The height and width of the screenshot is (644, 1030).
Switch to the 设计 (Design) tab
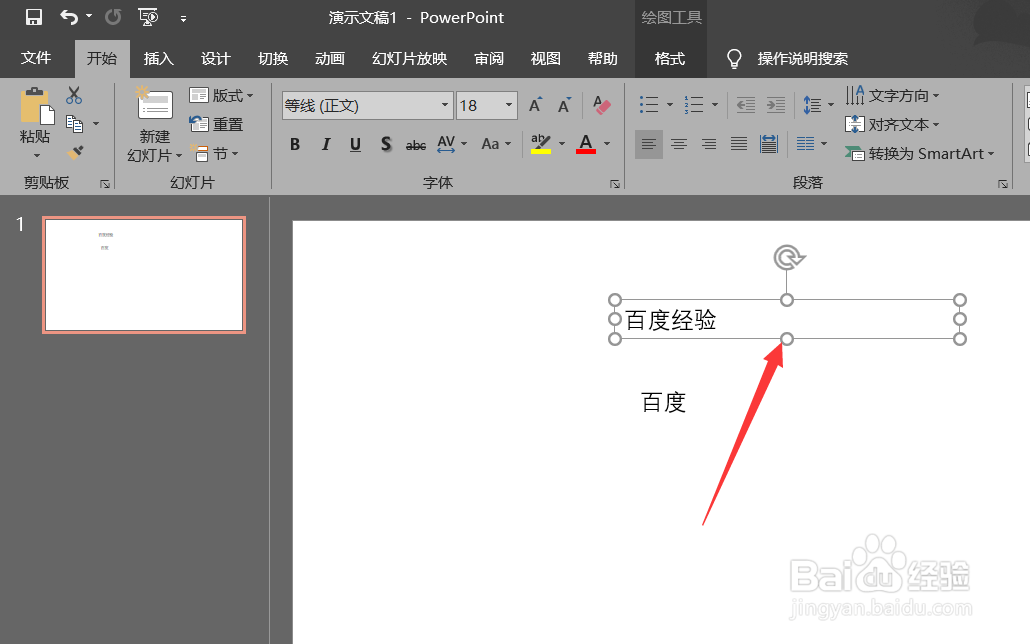pos(215,58)
